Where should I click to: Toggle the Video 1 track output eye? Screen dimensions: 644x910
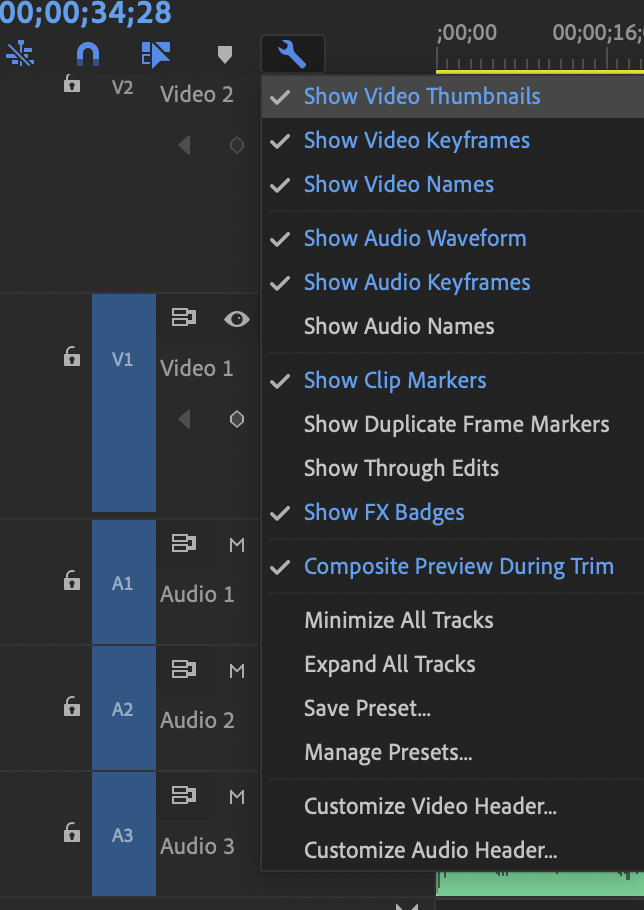(236, 318)
